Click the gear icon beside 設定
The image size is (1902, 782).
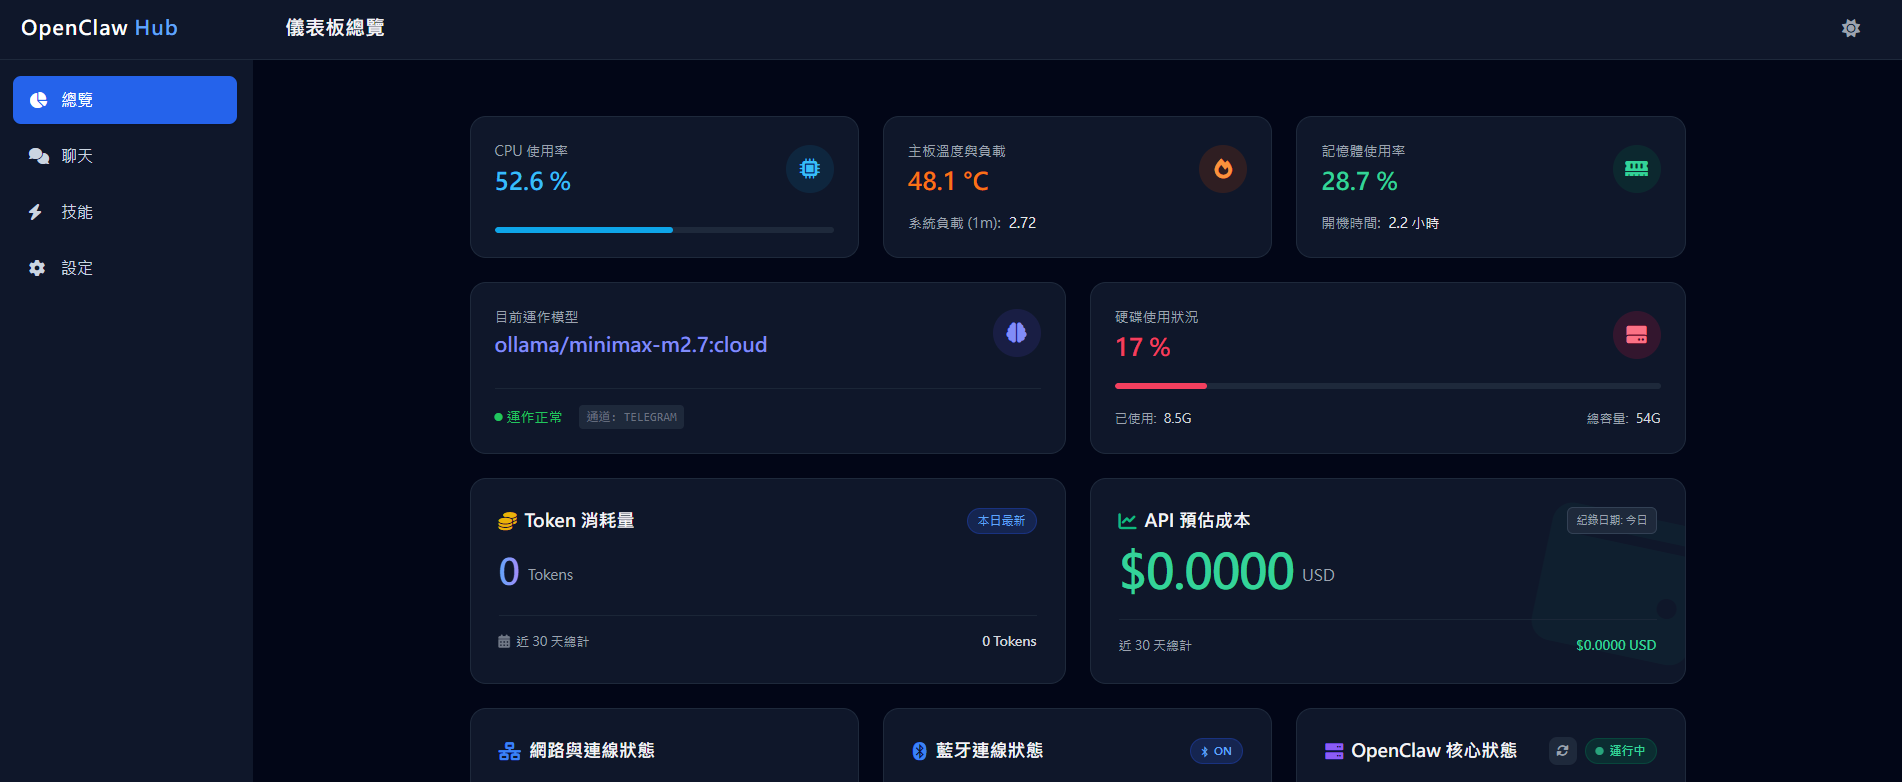click(x=37, y=268)
